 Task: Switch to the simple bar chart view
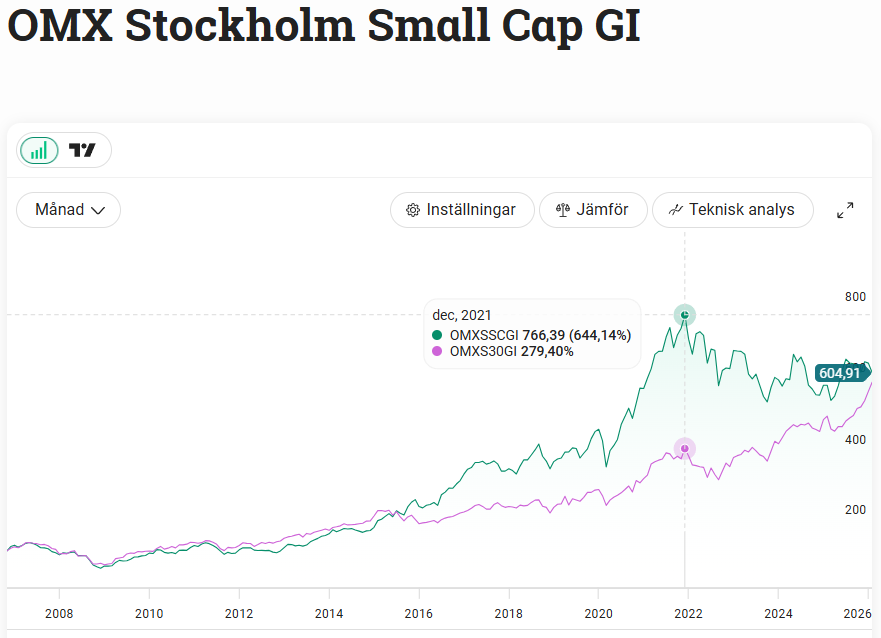click(40, 151)
